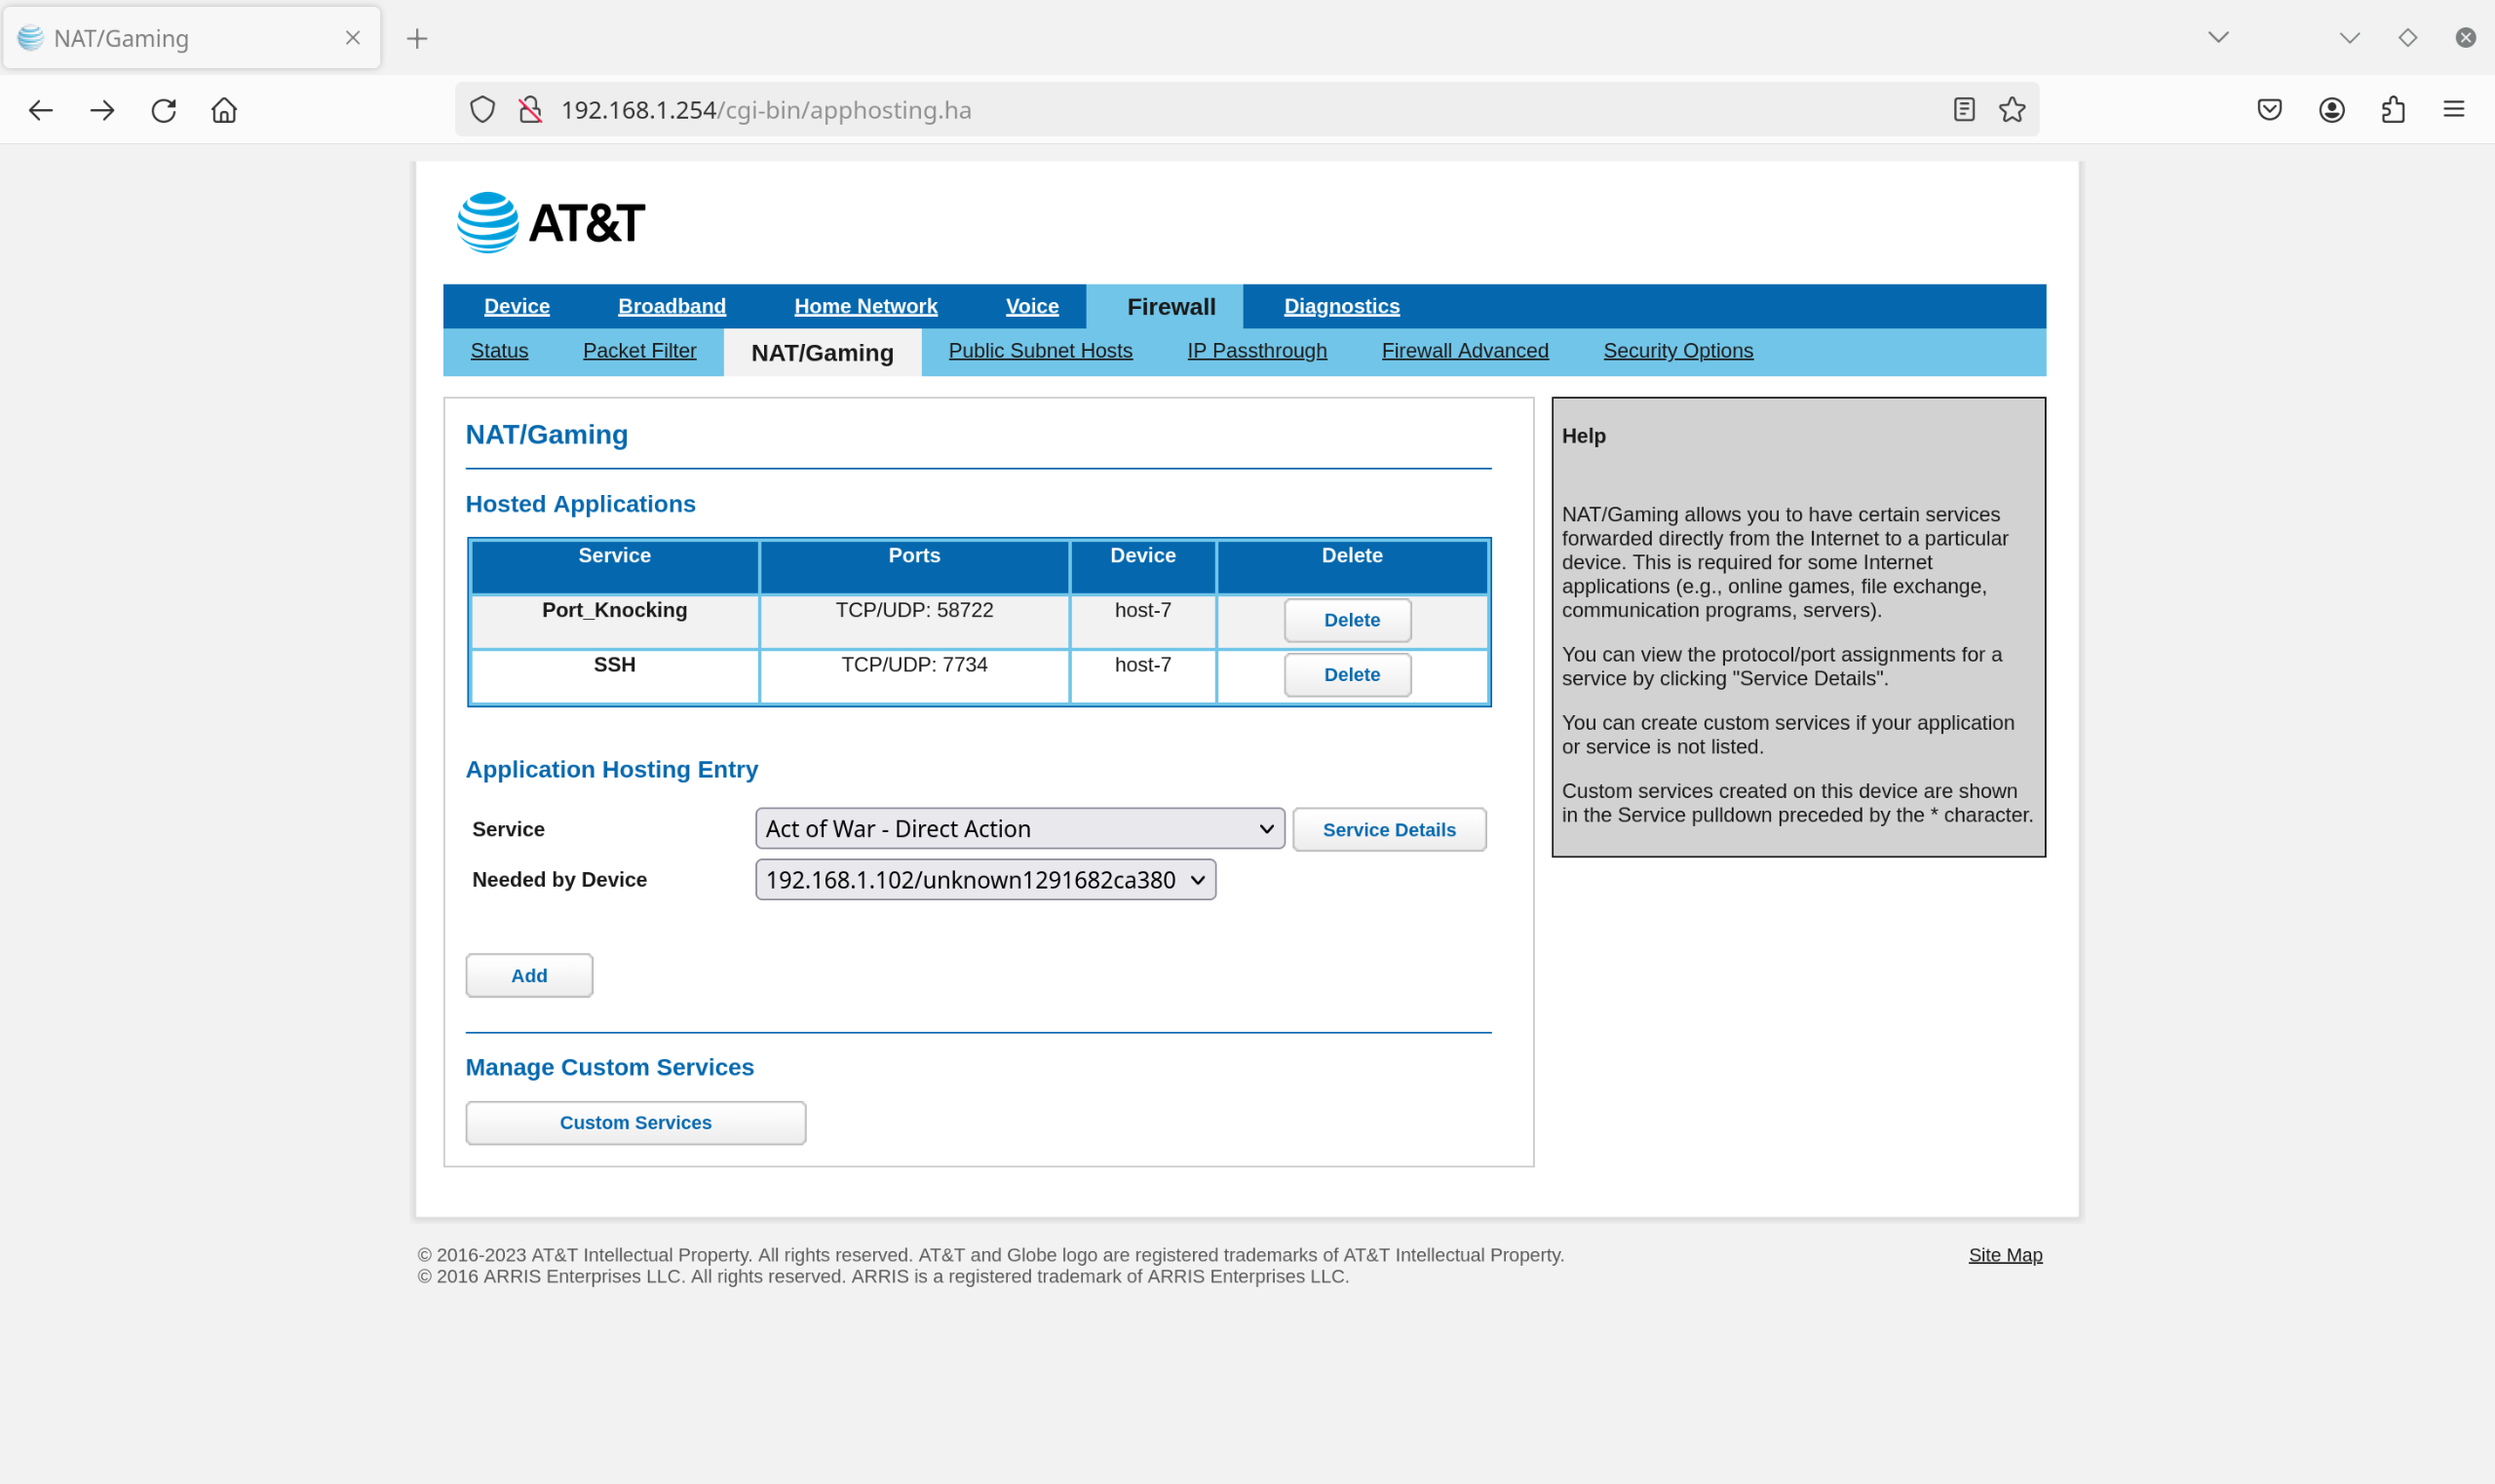Open the Site Map link
Image resolution: width=2495 pixels, height=1484 pixels.
(x=2005, y=1255)
